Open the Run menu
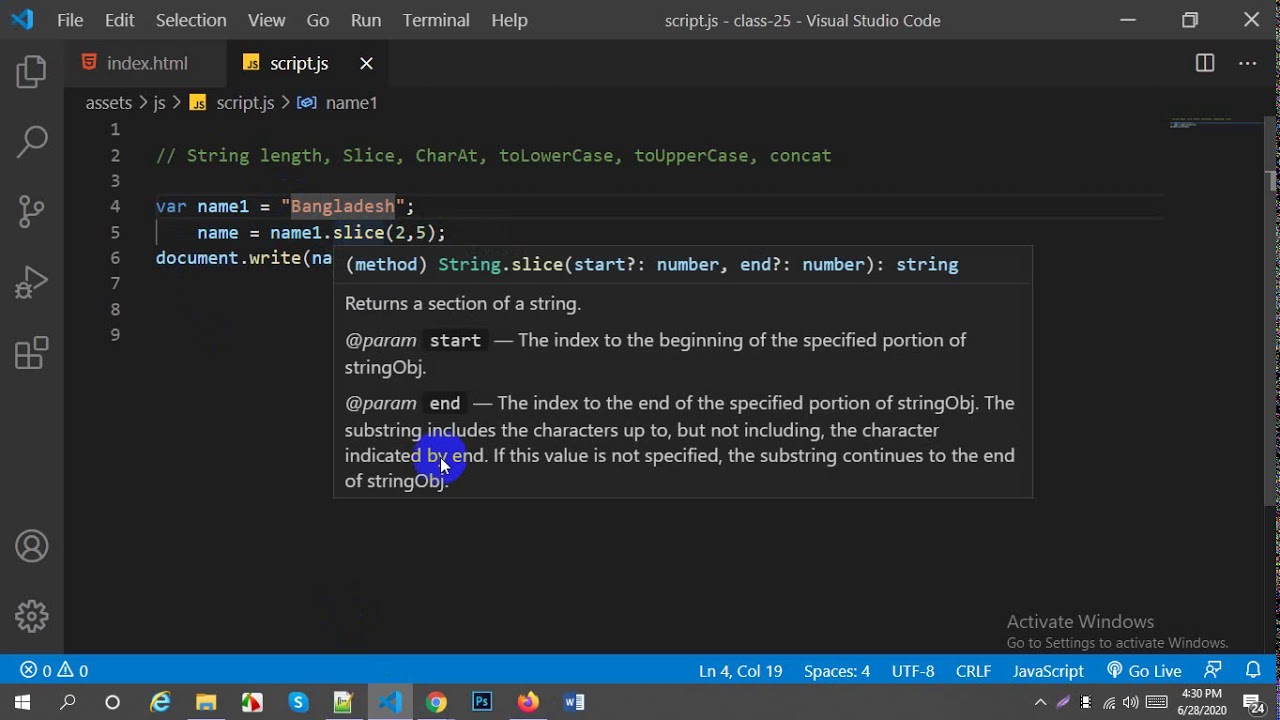 coord(366,20)
